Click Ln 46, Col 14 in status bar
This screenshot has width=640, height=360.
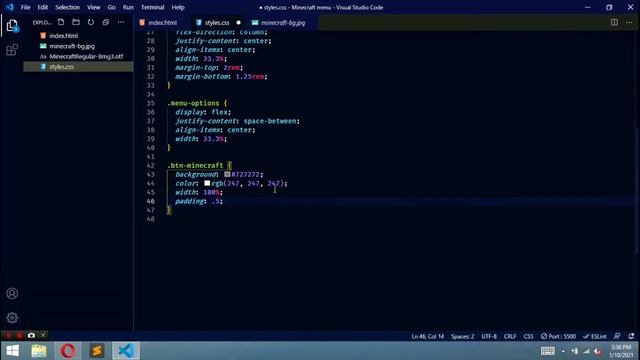pyautogui.click(x=427, y=336)
